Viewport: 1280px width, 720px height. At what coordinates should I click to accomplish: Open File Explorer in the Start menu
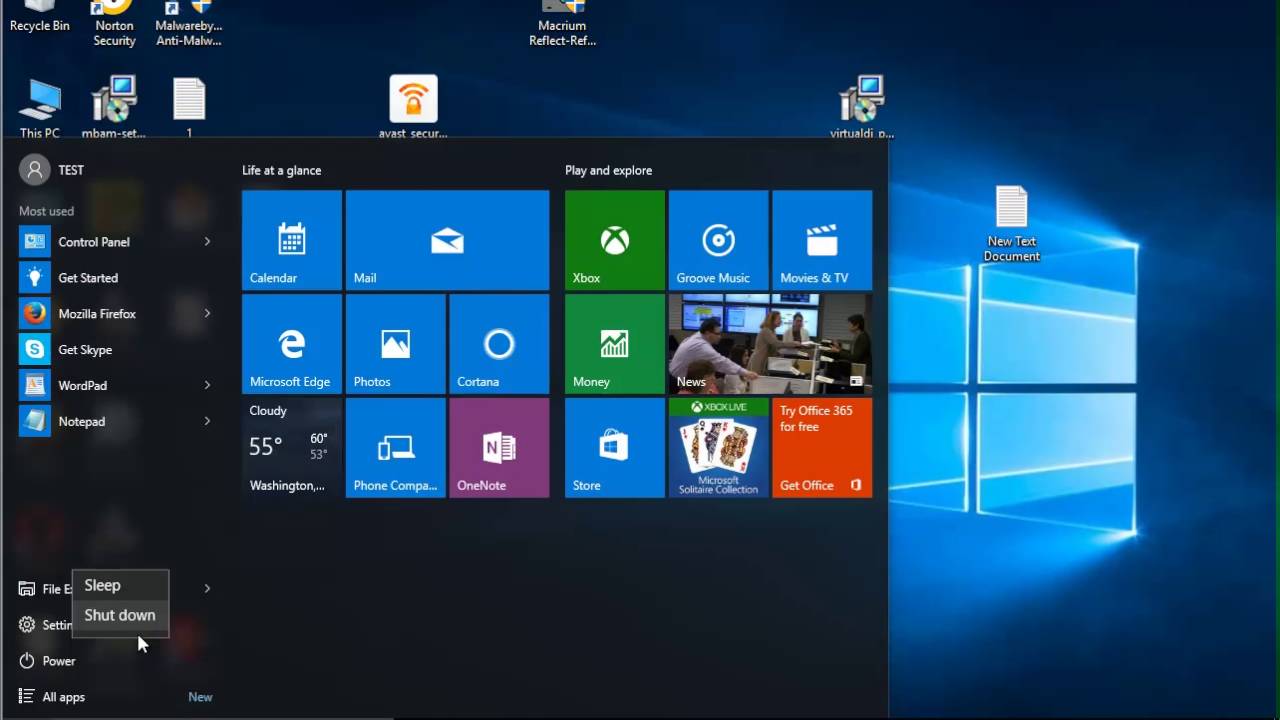tap(44, 589)
